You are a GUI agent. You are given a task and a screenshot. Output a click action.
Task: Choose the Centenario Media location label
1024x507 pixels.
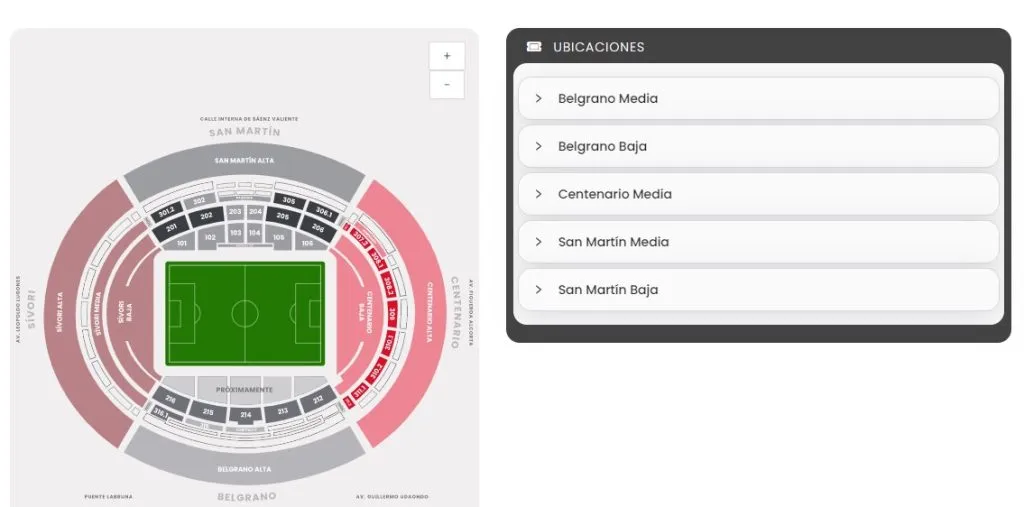tap(614, 194)
